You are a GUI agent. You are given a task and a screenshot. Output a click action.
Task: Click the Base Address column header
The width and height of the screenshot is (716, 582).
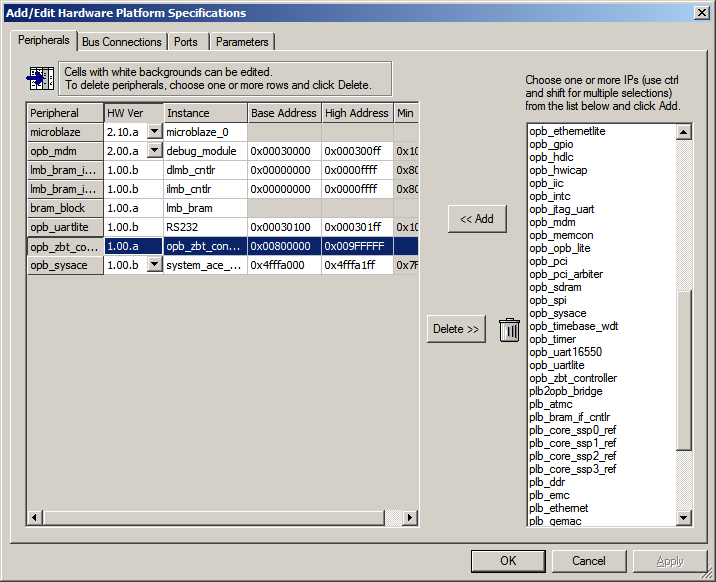tap(284, 113)
